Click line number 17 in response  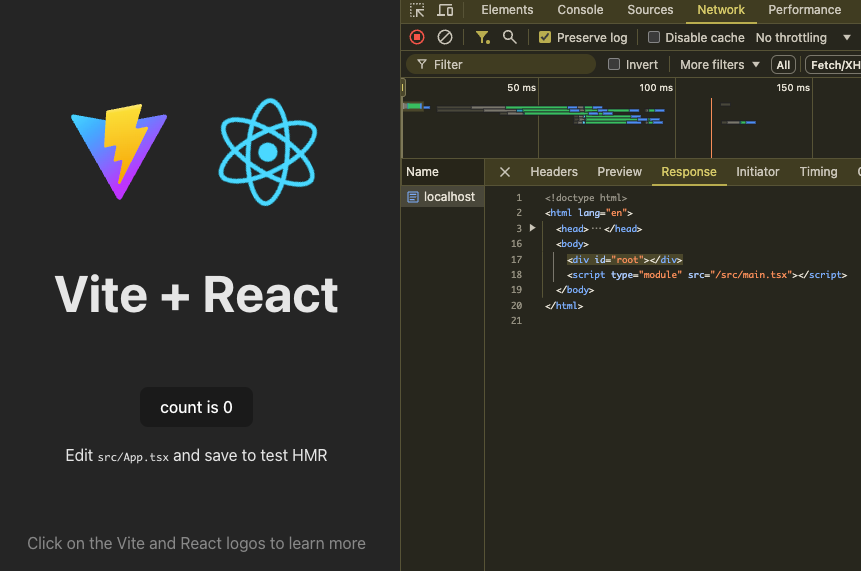tap(516, 260)
